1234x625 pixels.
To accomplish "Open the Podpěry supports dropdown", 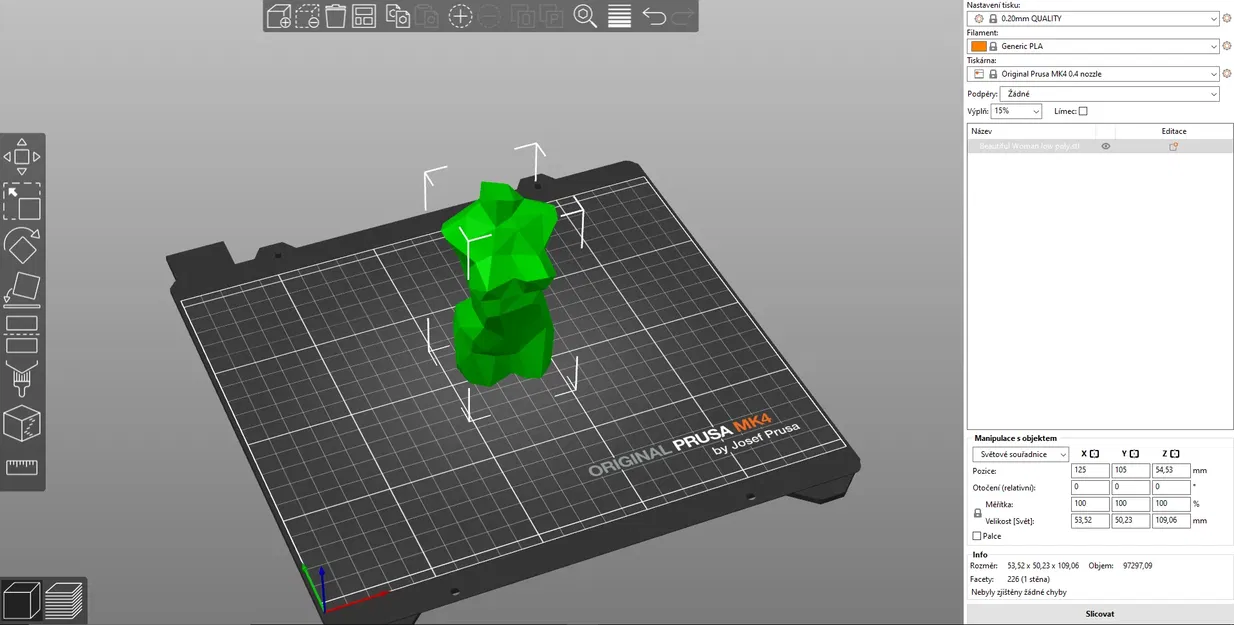I will (1109, 94).
